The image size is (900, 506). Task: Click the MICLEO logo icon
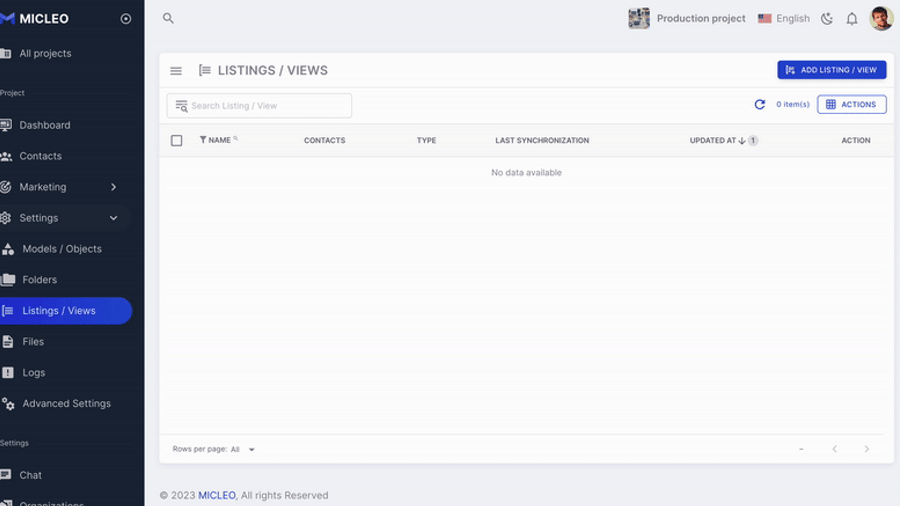coord(7,18)
